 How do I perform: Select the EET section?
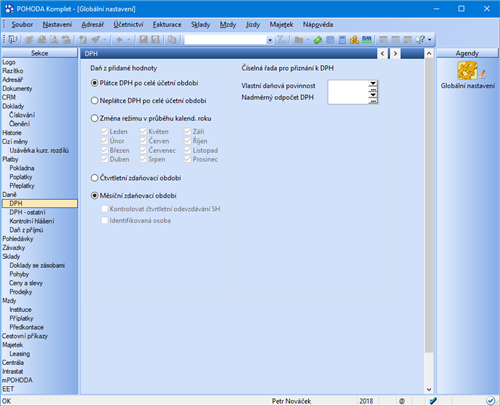point(8,389)
